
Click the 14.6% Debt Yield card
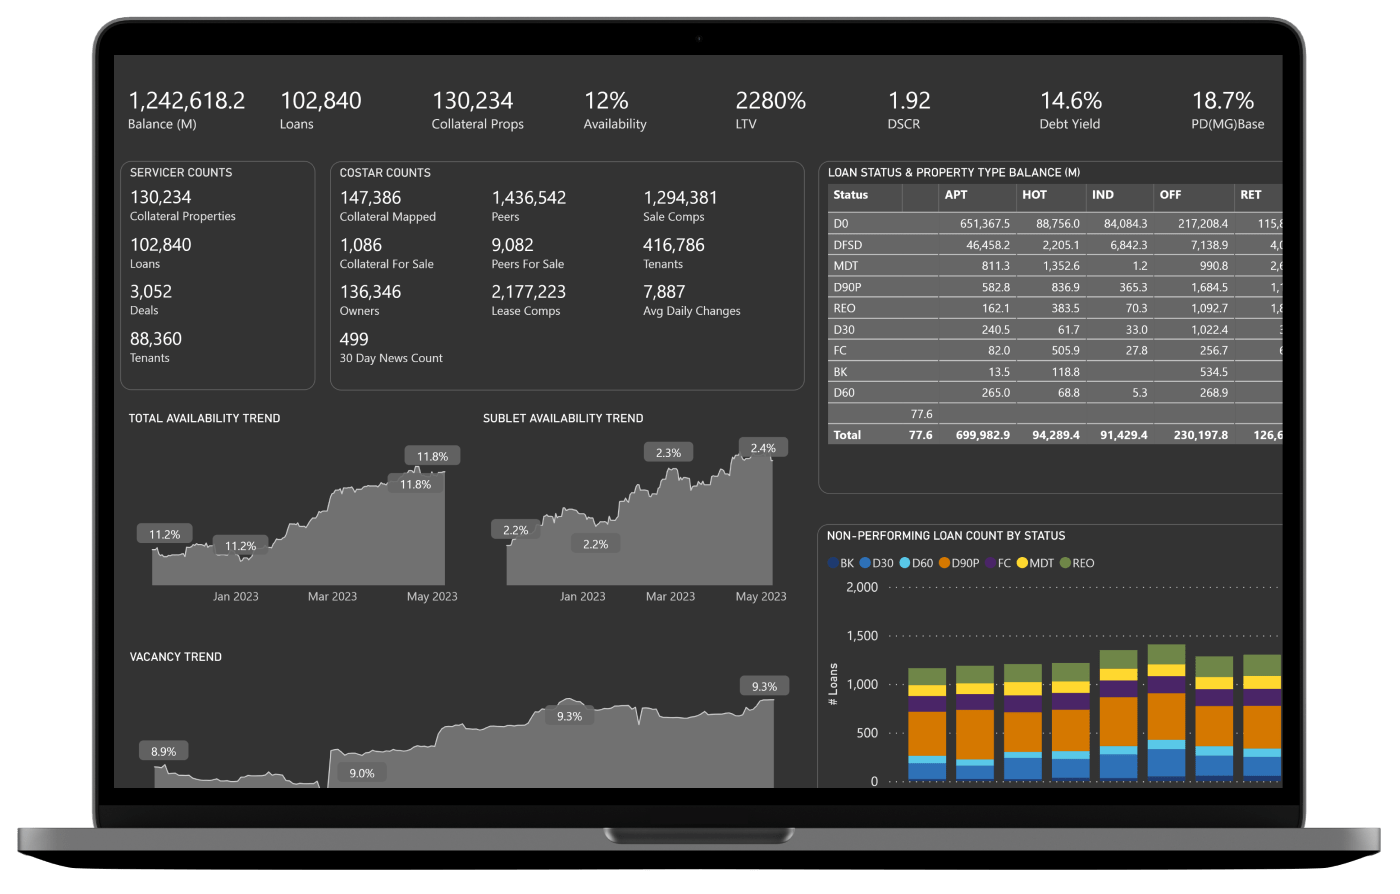1070,110
